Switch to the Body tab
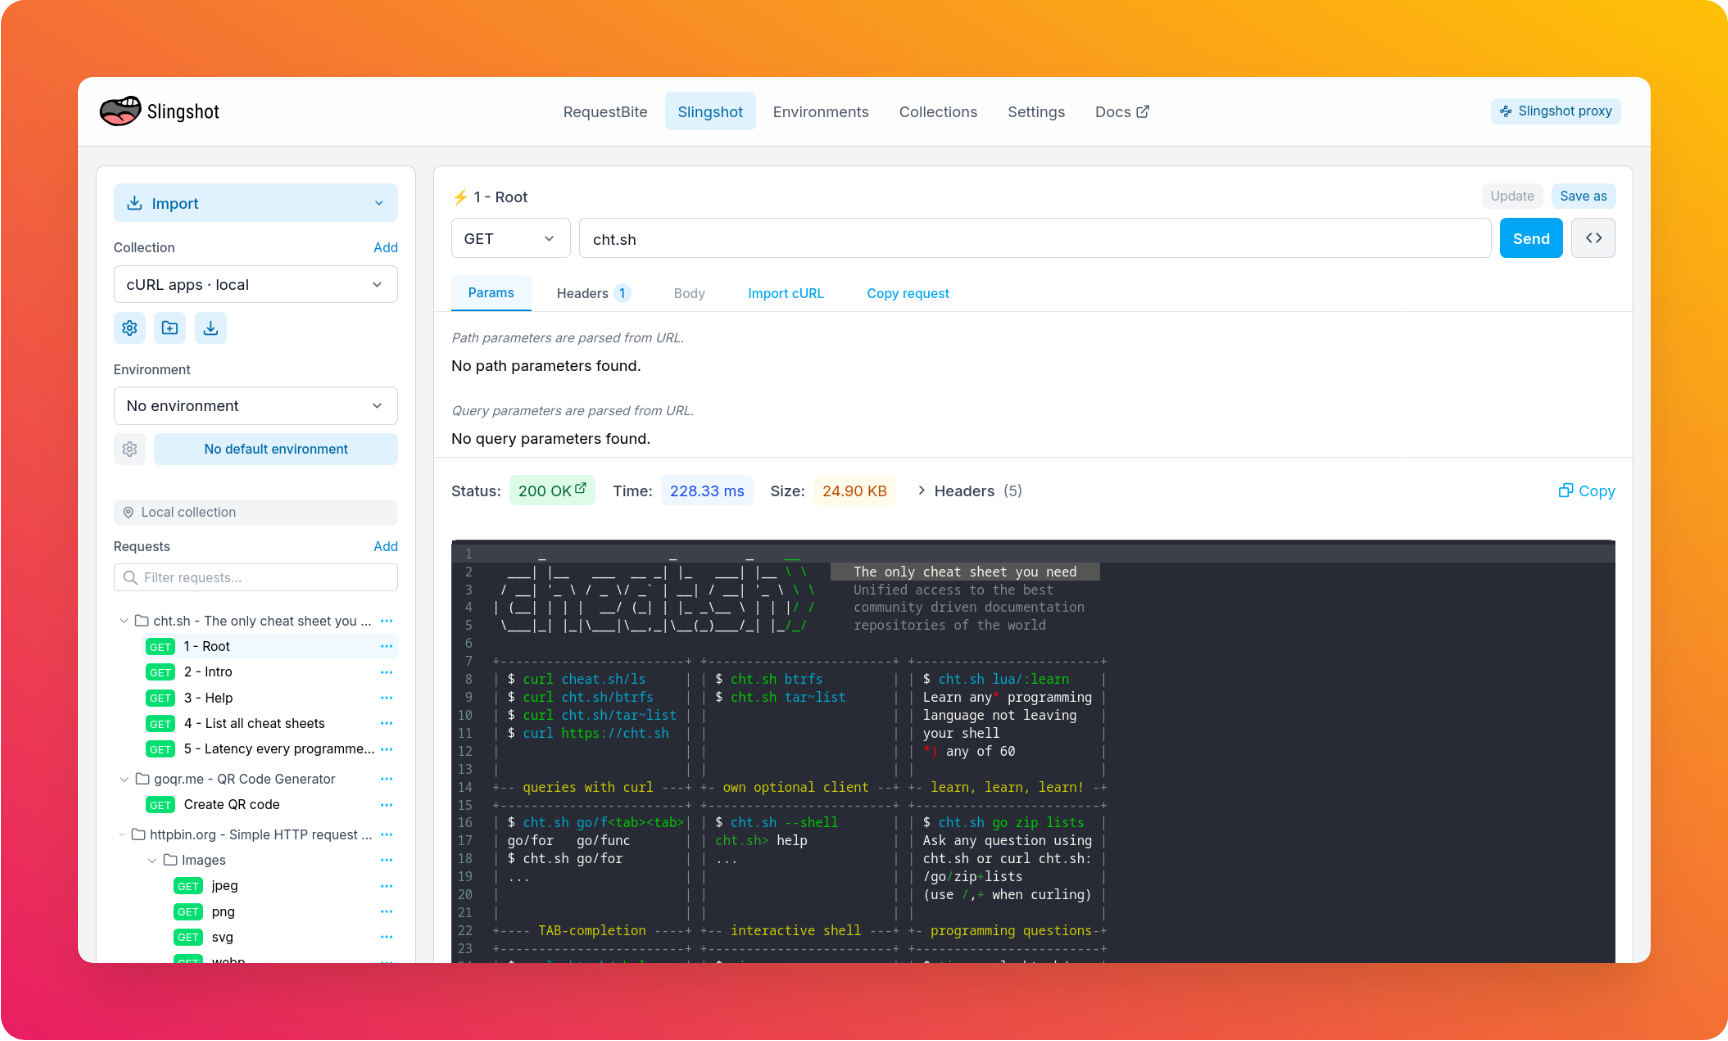1728x1041 pixels. [x=689, y=293]
